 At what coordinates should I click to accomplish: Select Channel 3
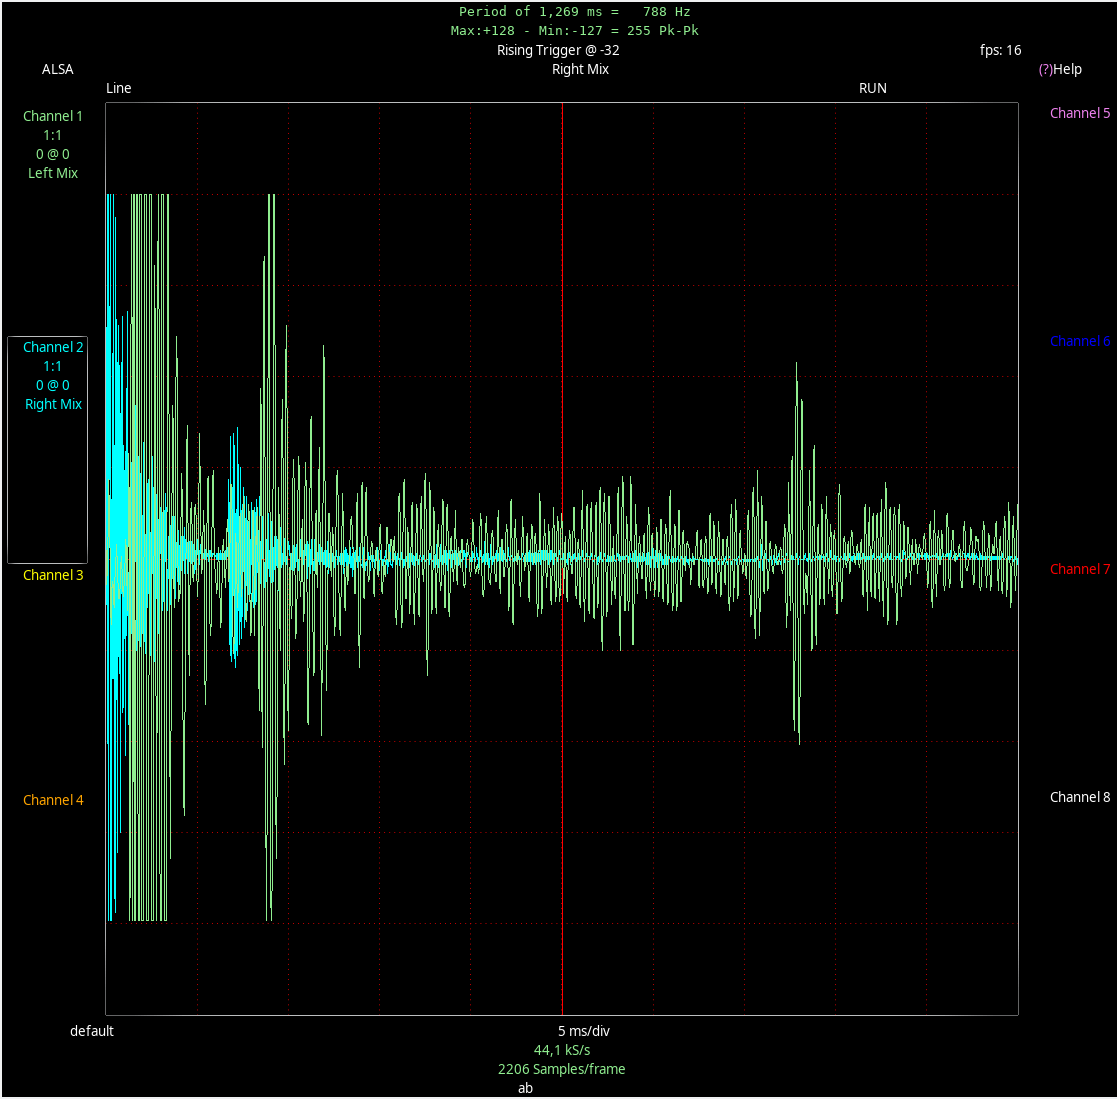(x=53, y=575)
